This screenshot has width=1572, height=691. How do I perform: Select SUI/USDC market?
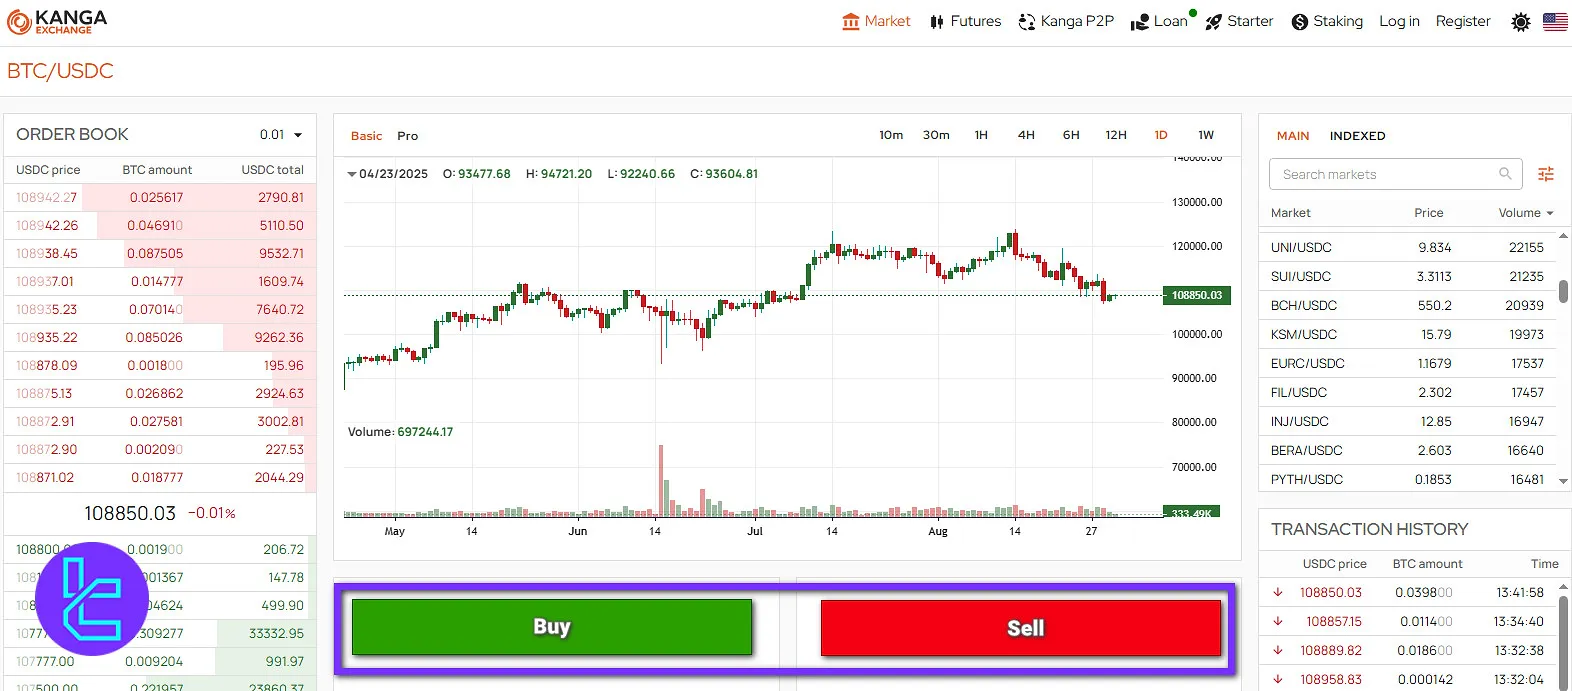point(1407,276)
